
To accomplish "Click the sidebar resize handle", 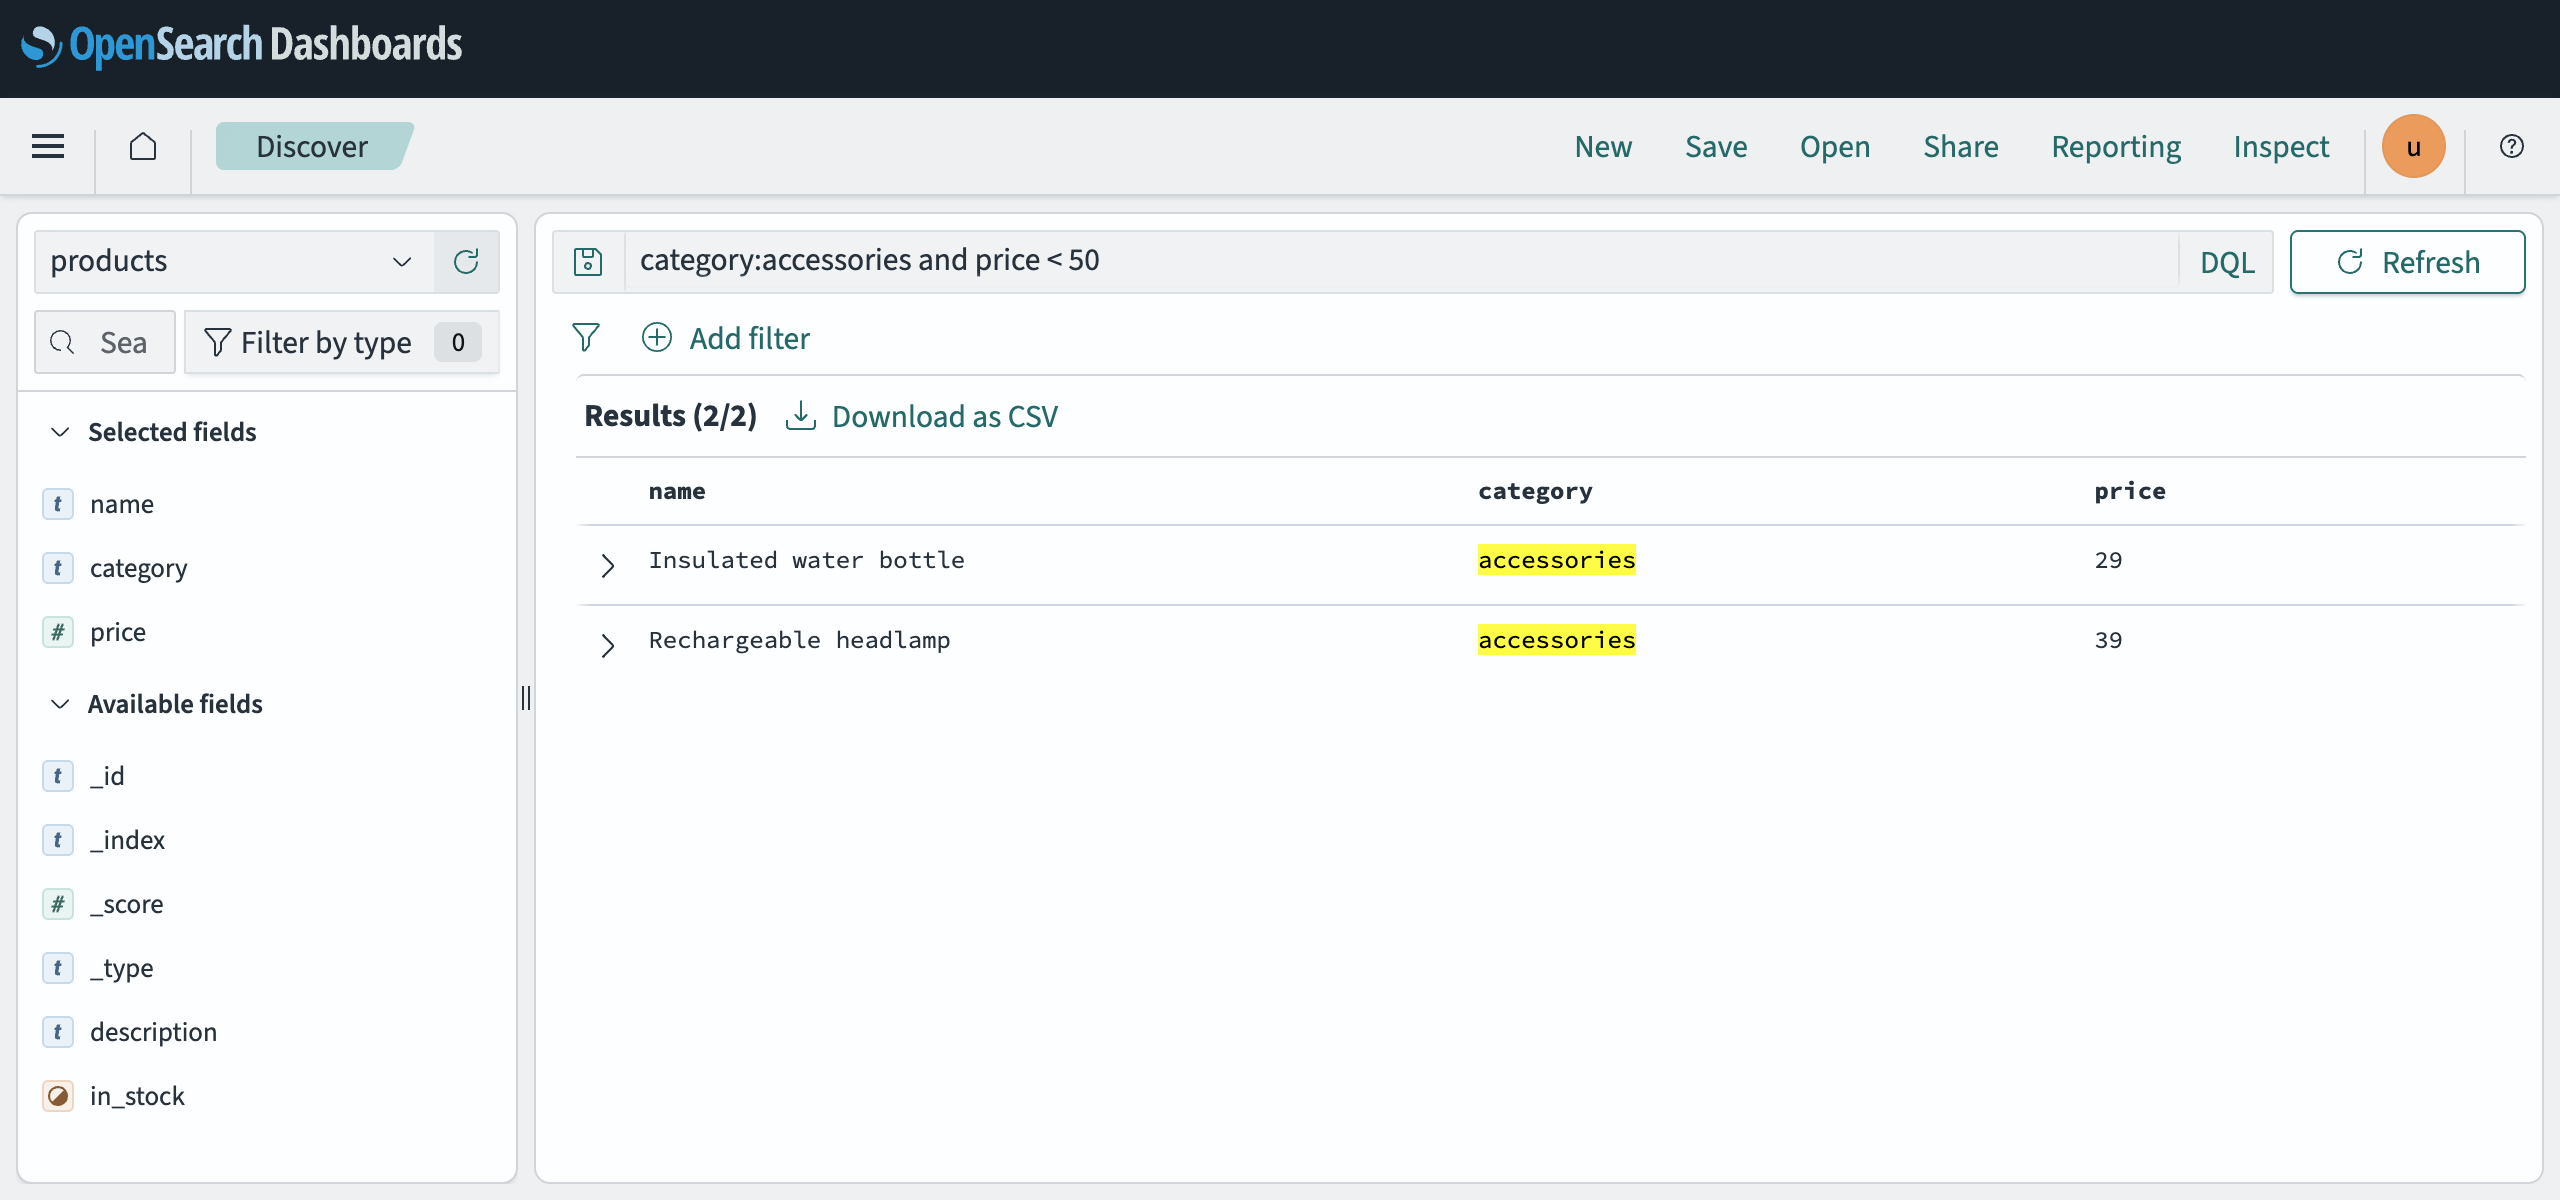I will [x=526, y=698].
